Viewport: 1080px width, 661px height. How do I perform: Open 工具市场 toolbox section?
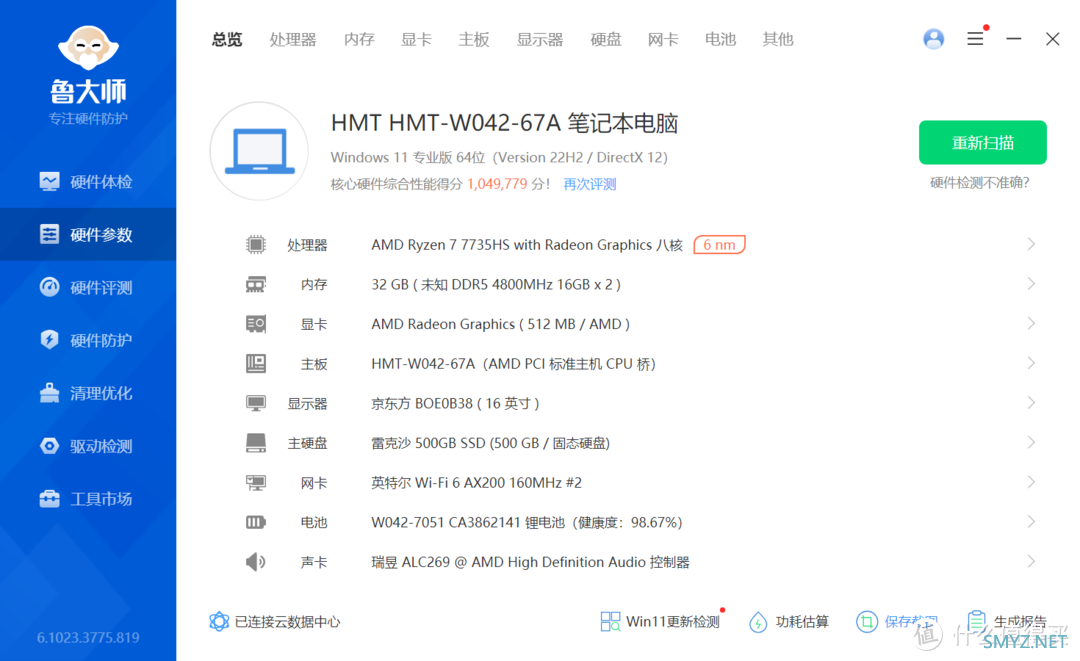click(x=87, y=499)
